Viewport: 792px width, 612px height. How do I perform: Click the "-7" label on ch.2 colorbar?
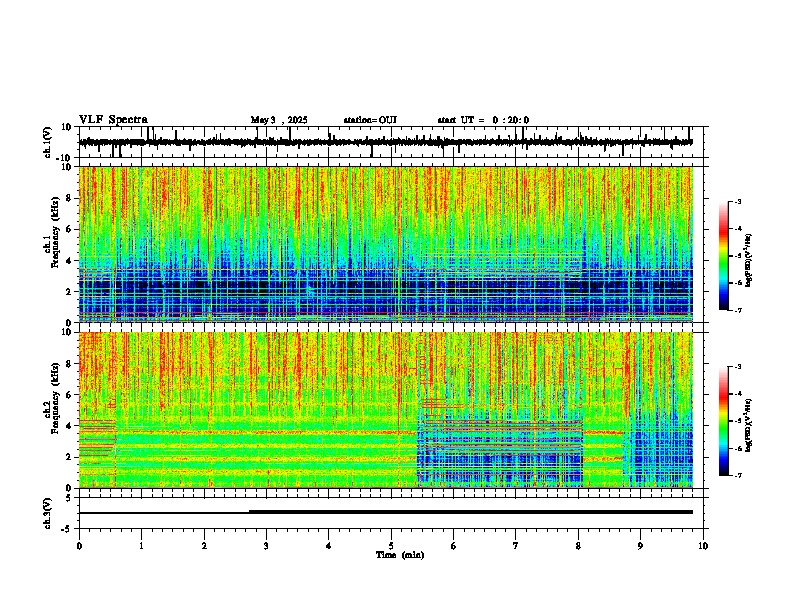coord(737,475)
